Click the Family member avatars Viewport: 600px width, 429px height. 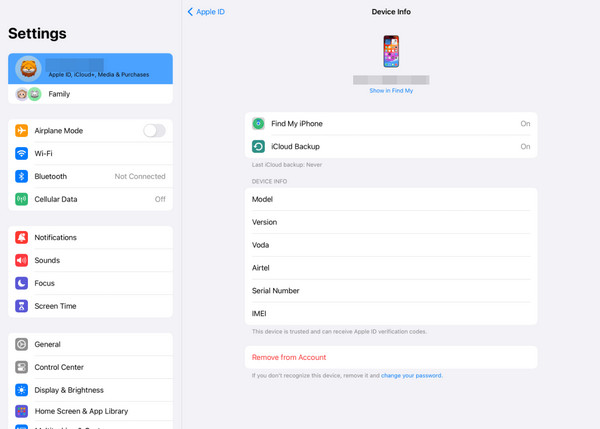click(28, 94)
